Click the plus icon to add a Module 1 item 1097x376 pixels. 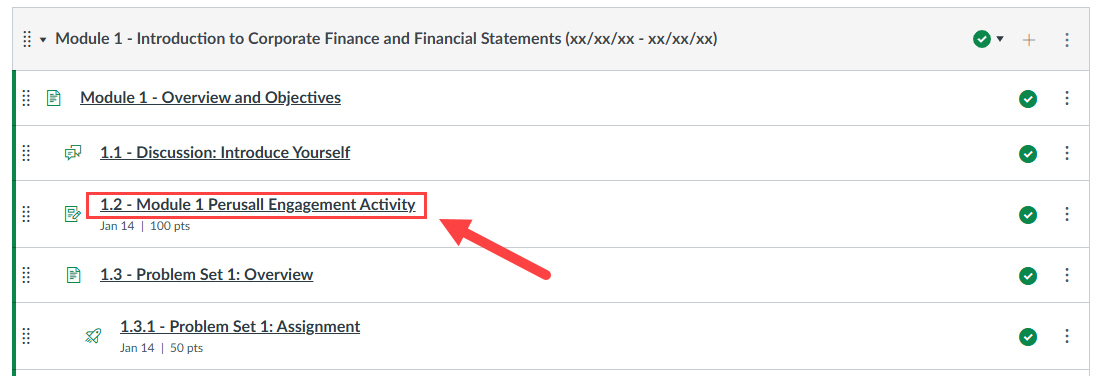(1028, 40)
